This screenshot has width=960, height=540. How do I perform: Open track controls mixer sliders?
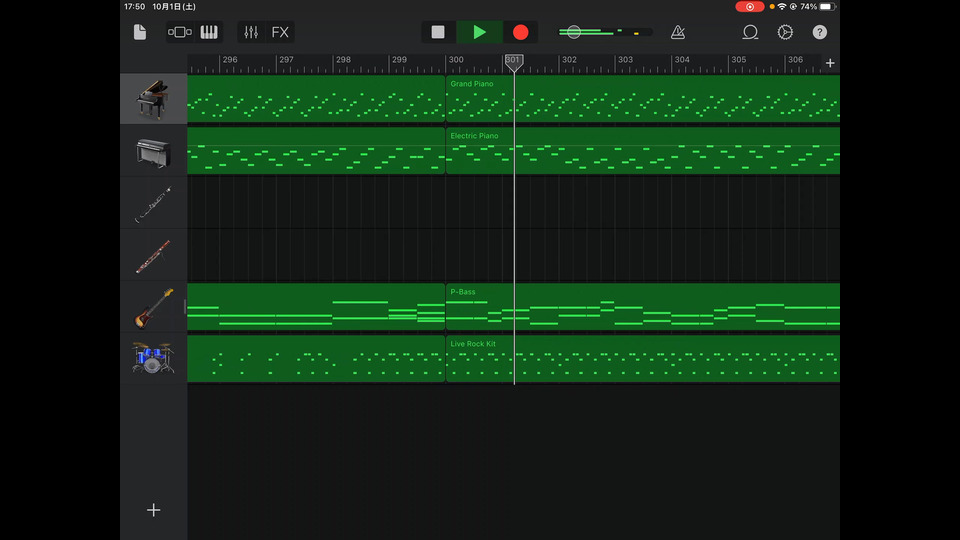point(251,32)
